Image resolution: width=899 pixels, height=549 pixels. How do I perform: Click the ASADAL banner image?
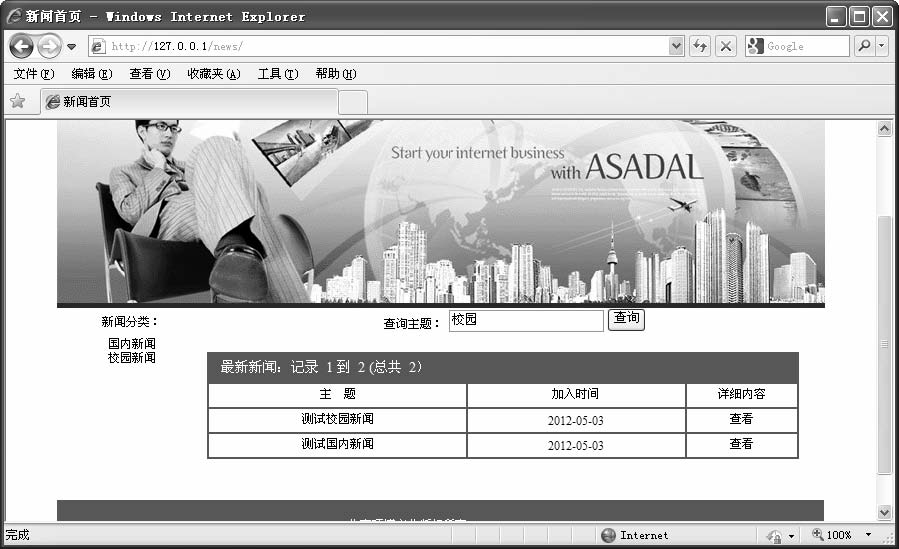point(440,212)
